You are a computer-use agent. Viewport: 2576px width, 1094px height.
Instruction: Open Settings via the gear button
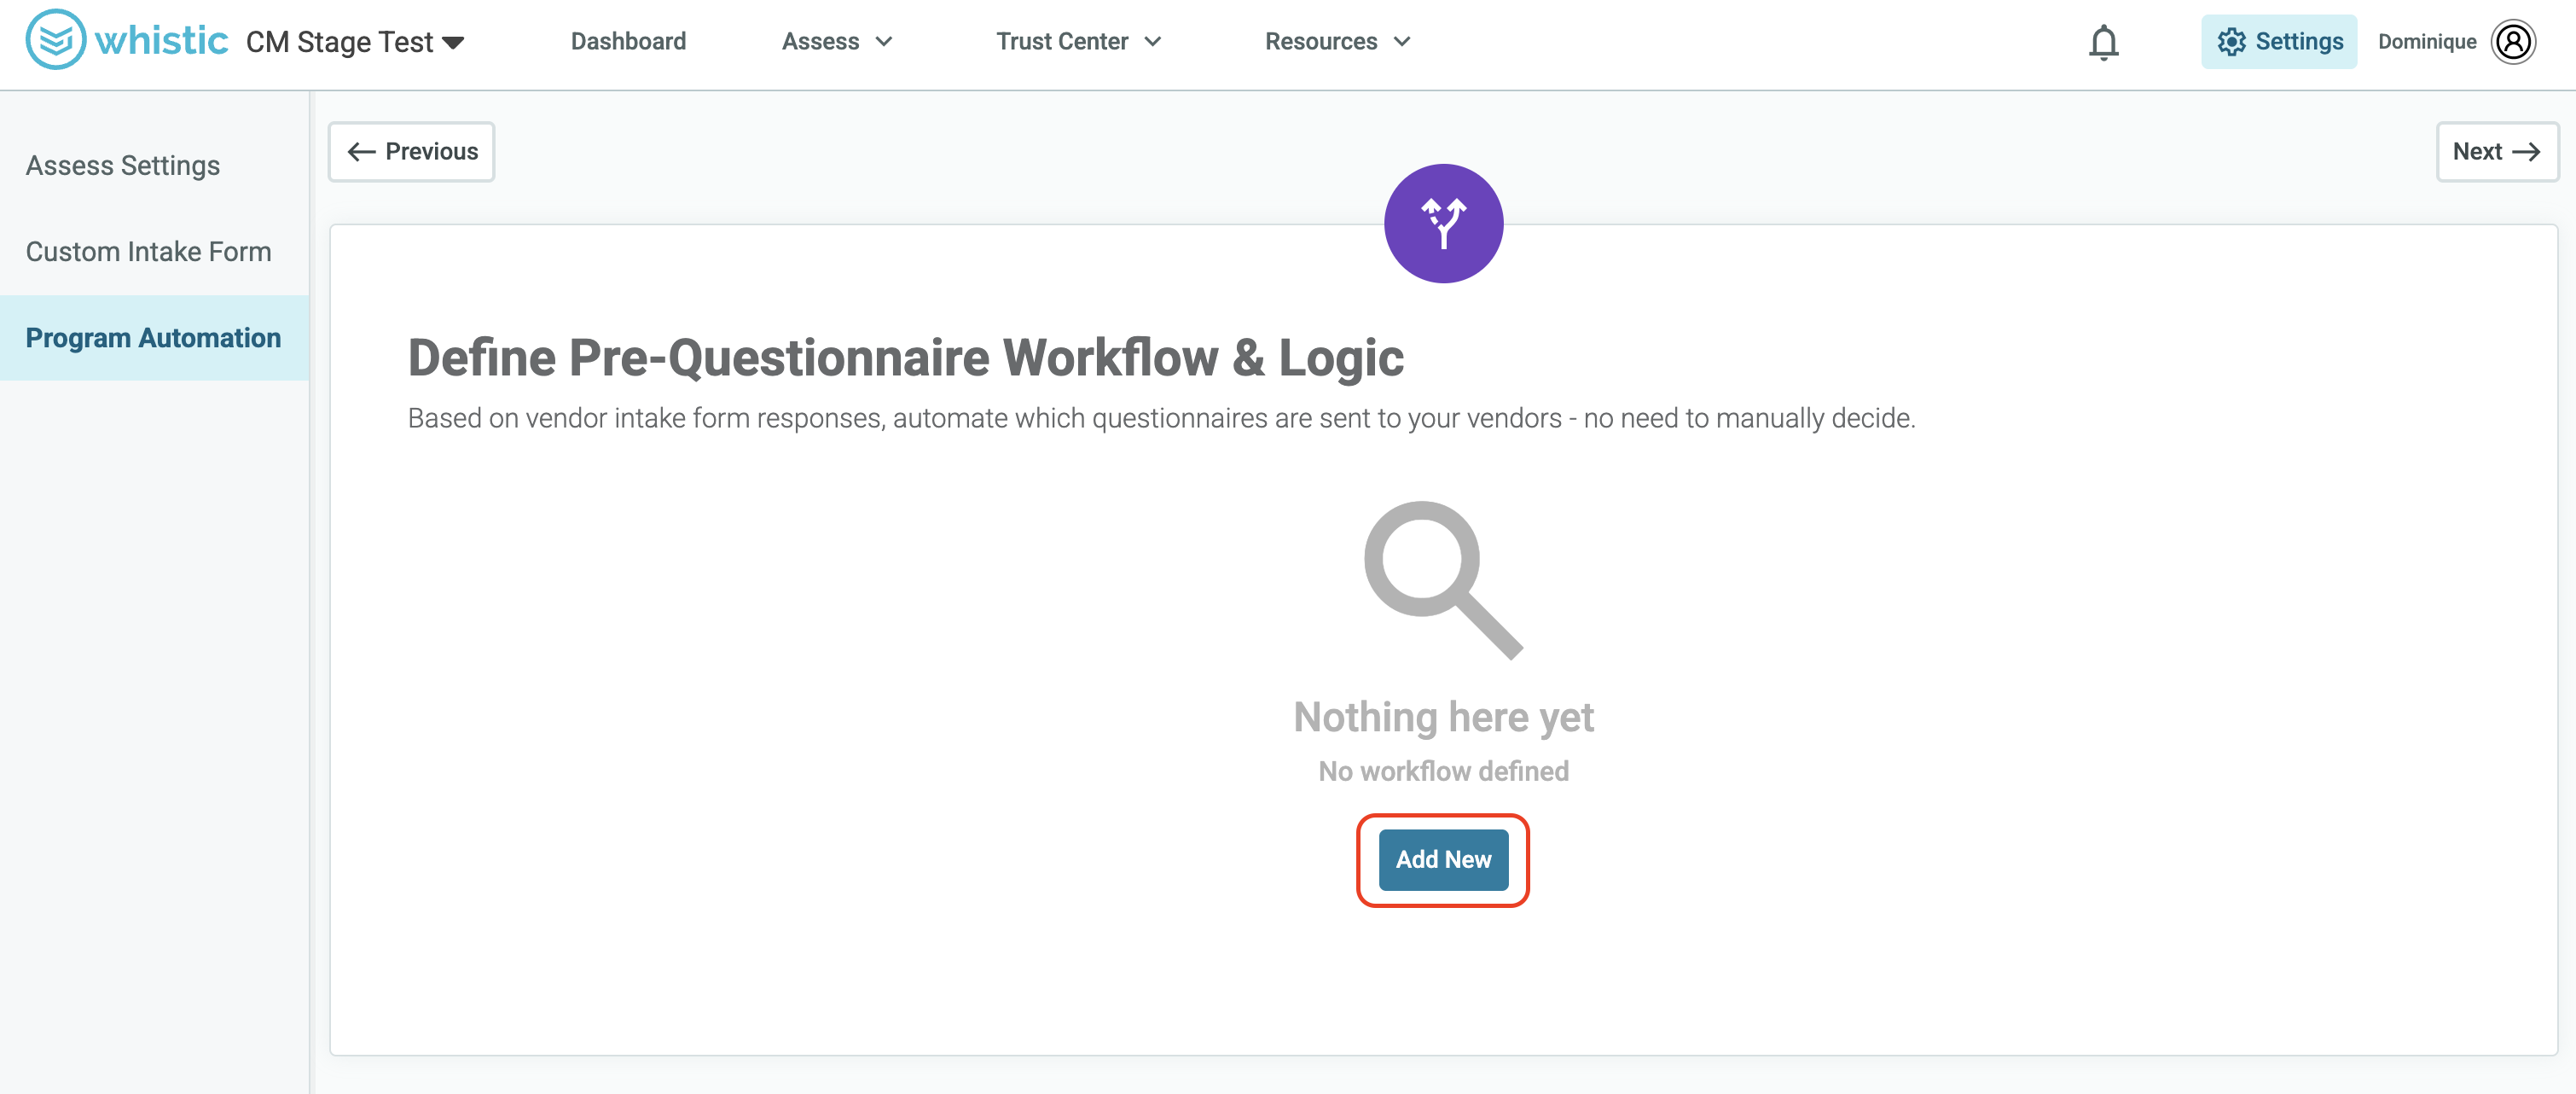(x=2278, y=41)
